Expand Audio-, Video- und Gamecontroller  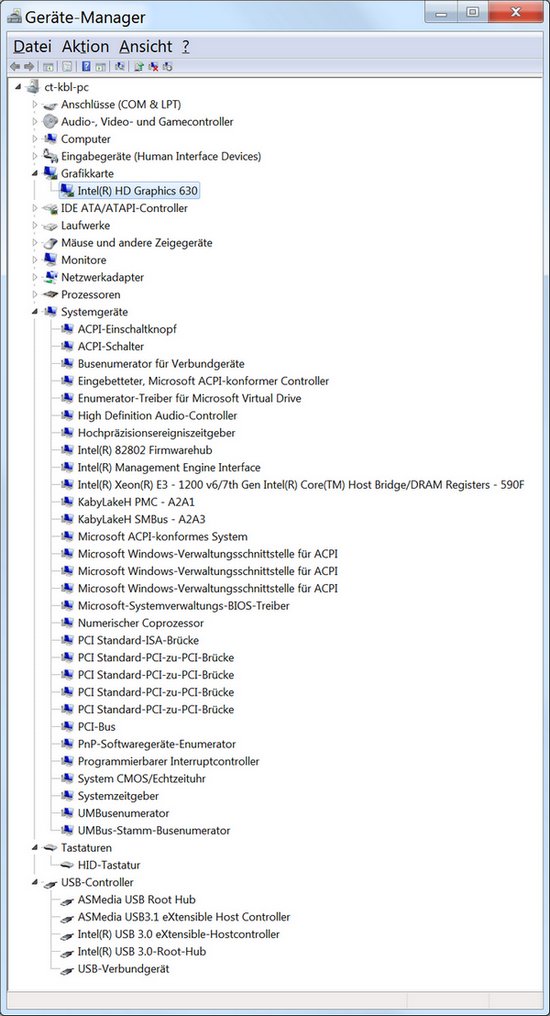pyautogui.click(x=35, y=122)
